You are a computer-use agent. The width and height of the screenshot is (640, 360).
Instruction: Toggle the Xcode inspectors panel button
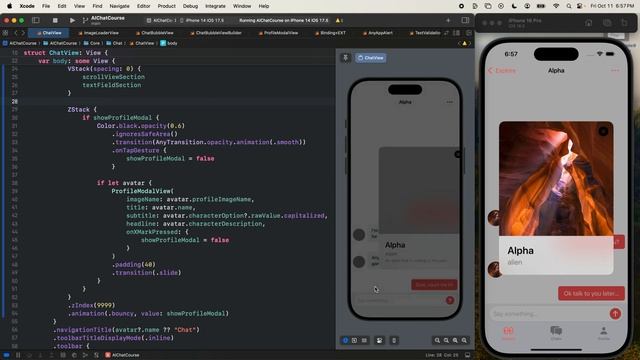tap(465, 20)
